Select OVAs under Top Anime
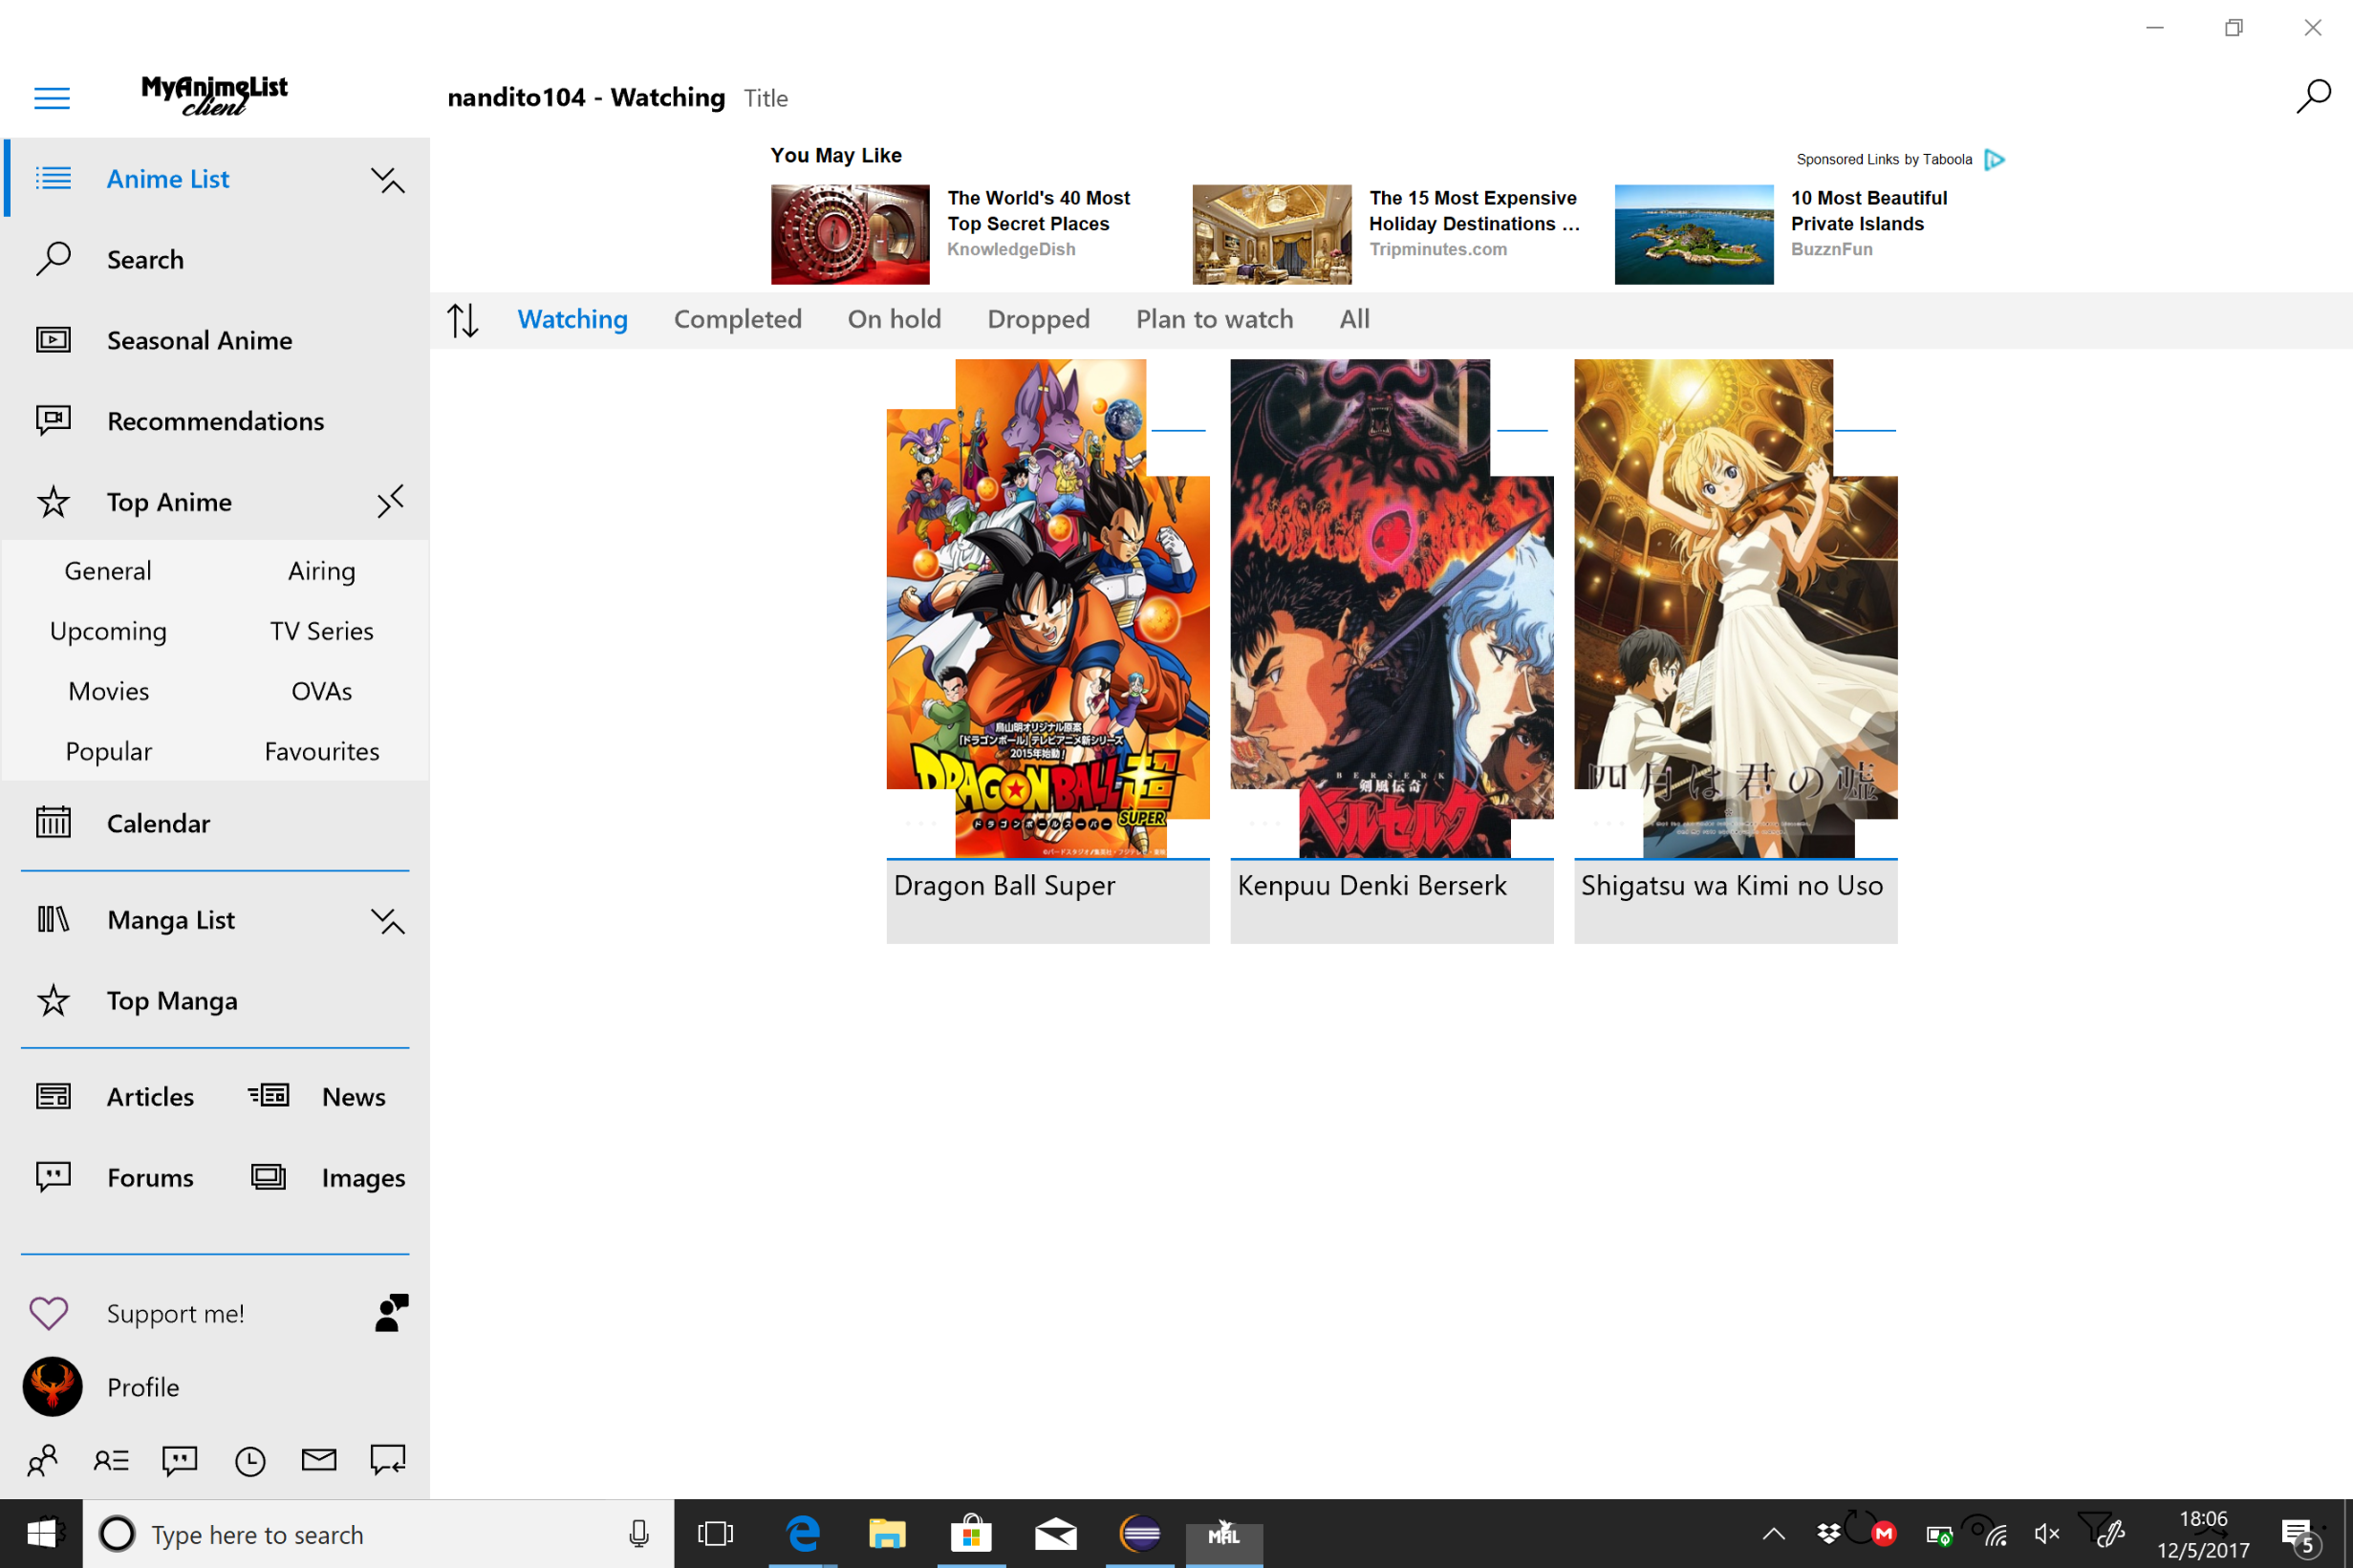 click(x=321, y=691)
